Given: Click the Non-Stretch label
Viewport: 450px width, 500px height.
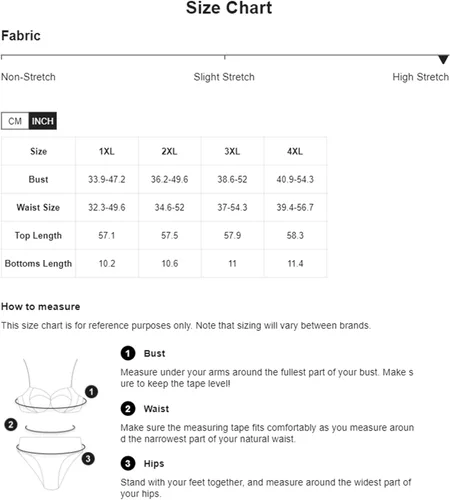Looking at the screenshot, I should click(28, 77).
